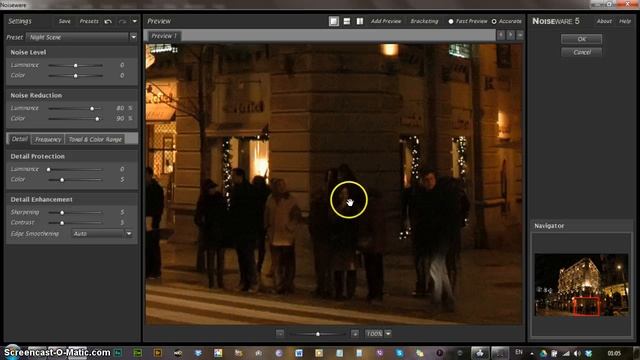640x360 pixels.
Task: Zoom in with the plus button
Action: 355,333
